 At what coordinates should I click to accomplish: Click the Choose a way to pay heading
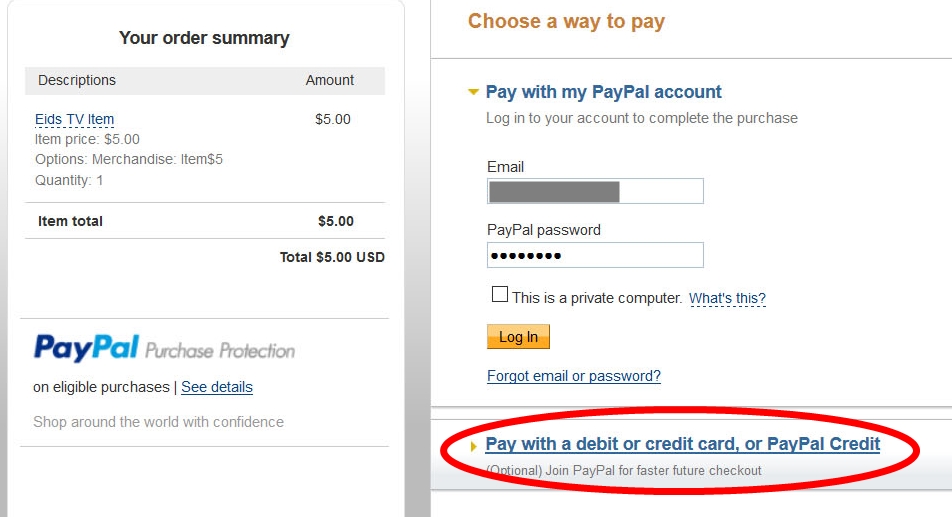pyautogui.click(x=566, y=22)
